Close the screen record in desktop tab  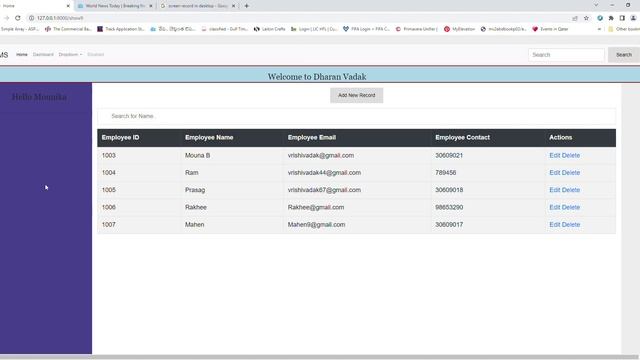pyautogui.click(x=233, y=6)
